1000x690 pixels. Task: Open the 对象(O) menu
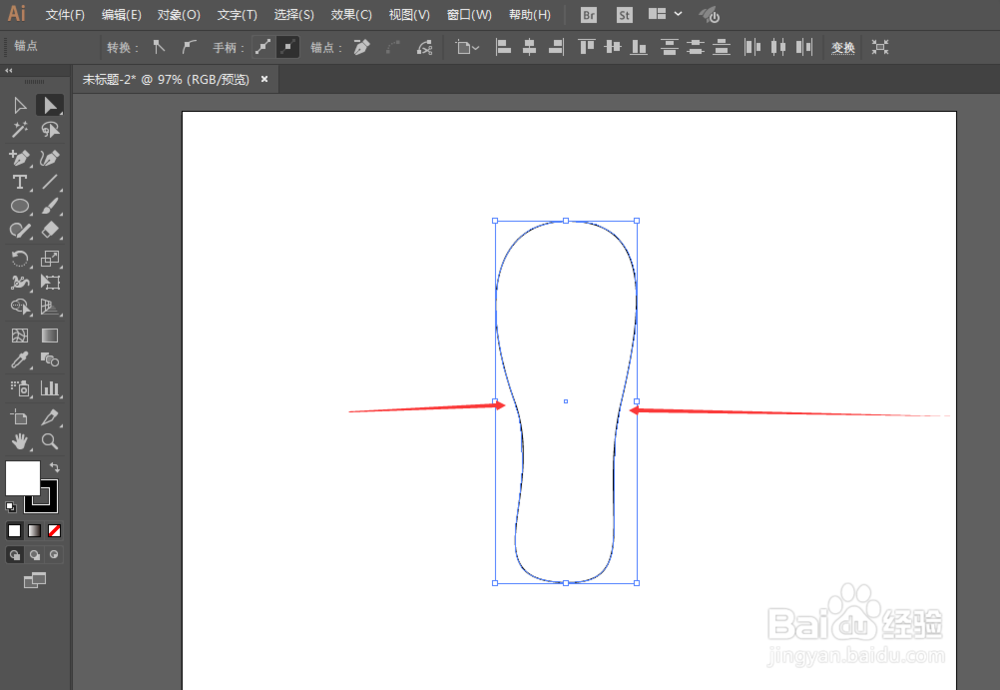click(x=179, y=15)
